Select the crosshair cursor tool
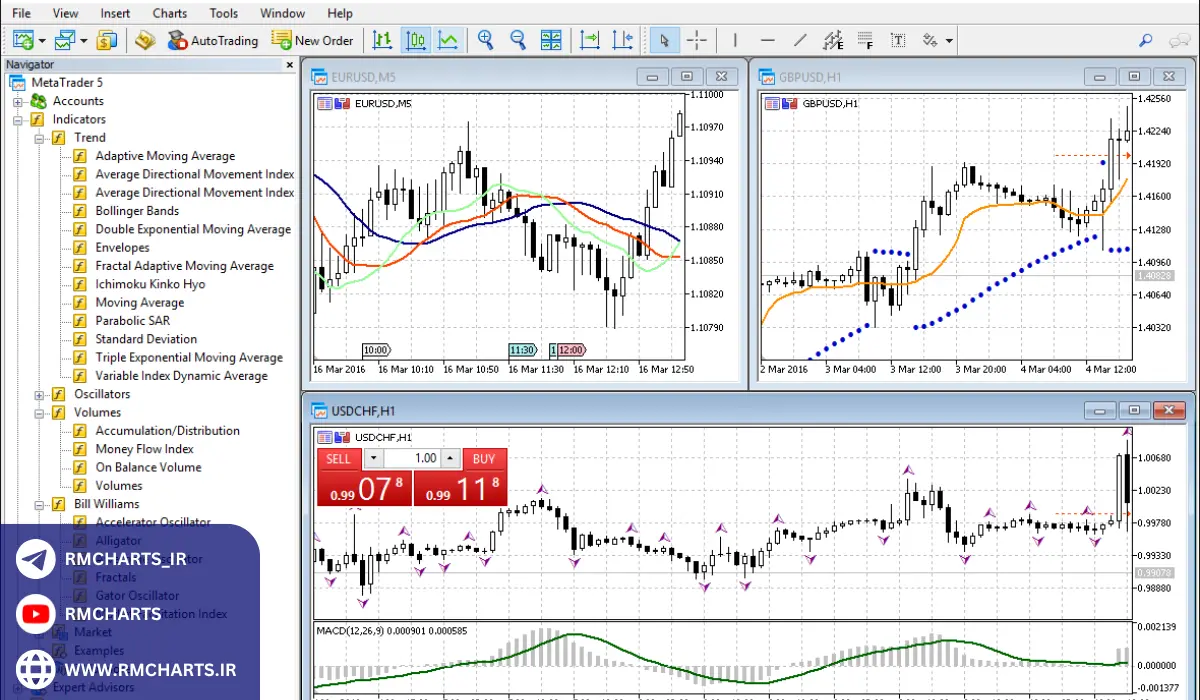This screenshot has width=1200, height=700. tap(697, 40)
